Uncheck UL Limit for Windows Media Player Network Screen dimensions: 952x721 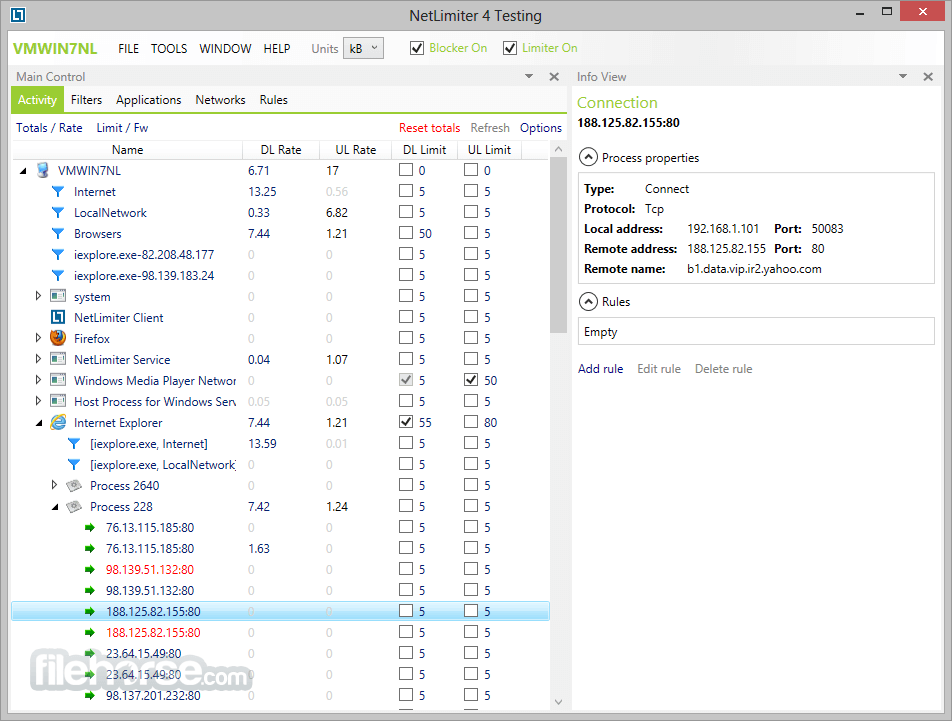click(471, 380)
